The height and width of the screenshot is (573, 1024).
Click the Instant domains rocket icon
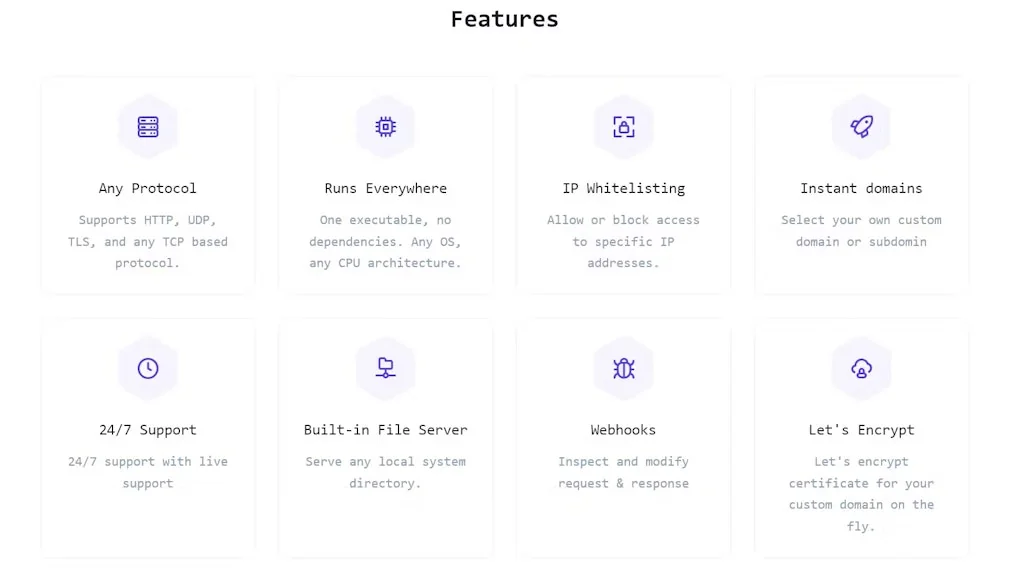tap(861, 127)
